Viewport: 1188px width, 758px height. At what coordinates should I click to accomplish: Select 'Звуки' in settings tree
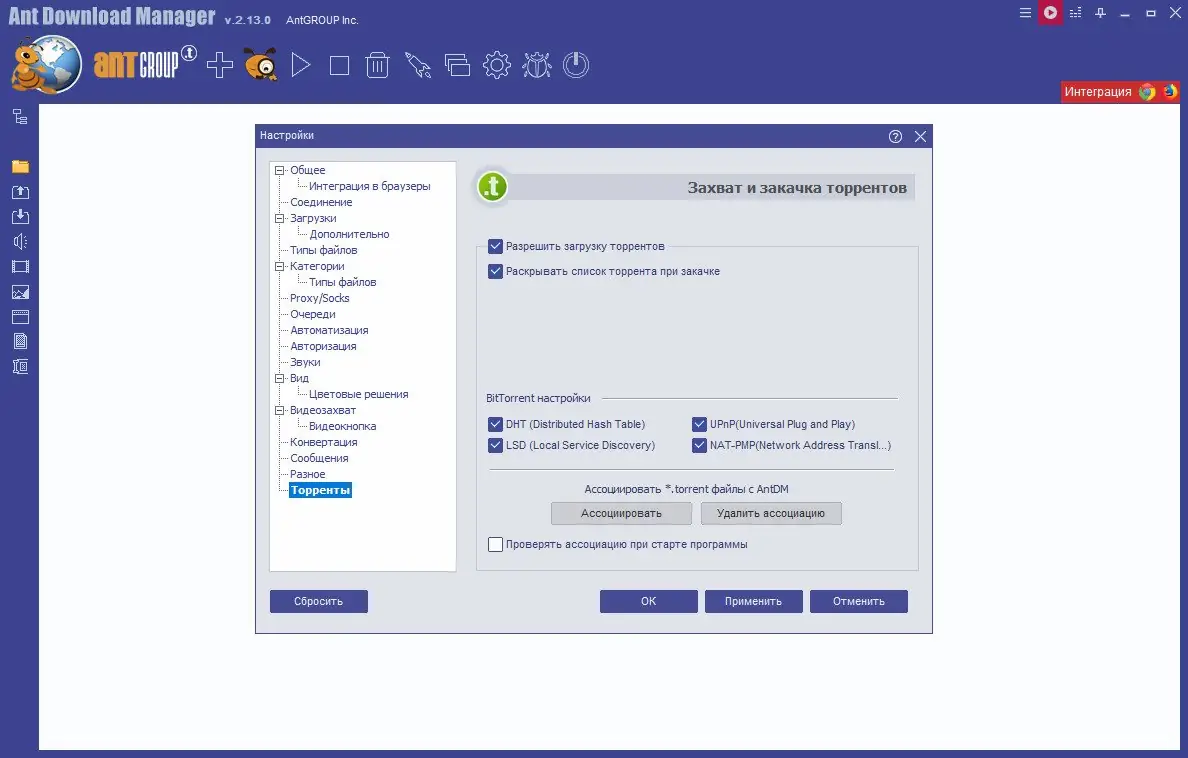tap(305, 362)
